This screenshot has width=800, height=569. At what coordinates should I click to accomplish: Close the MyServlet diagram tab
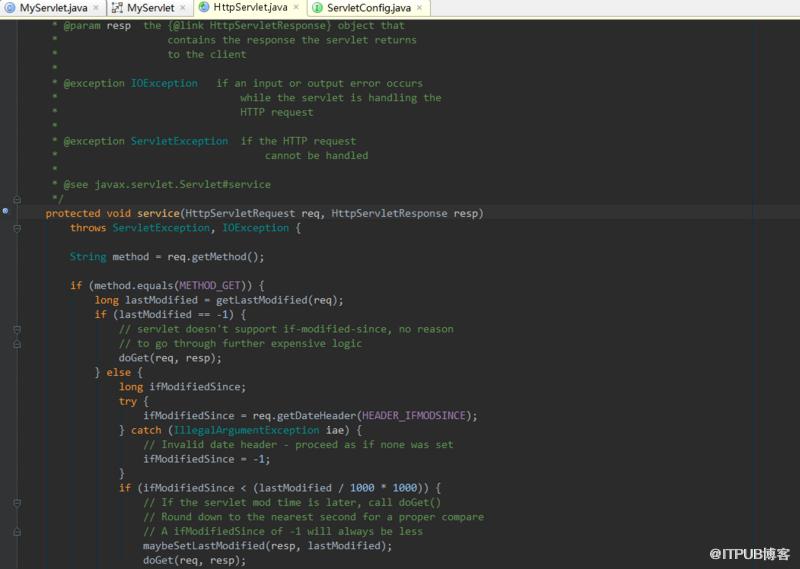pyautogui.click(x=183, y=8)
